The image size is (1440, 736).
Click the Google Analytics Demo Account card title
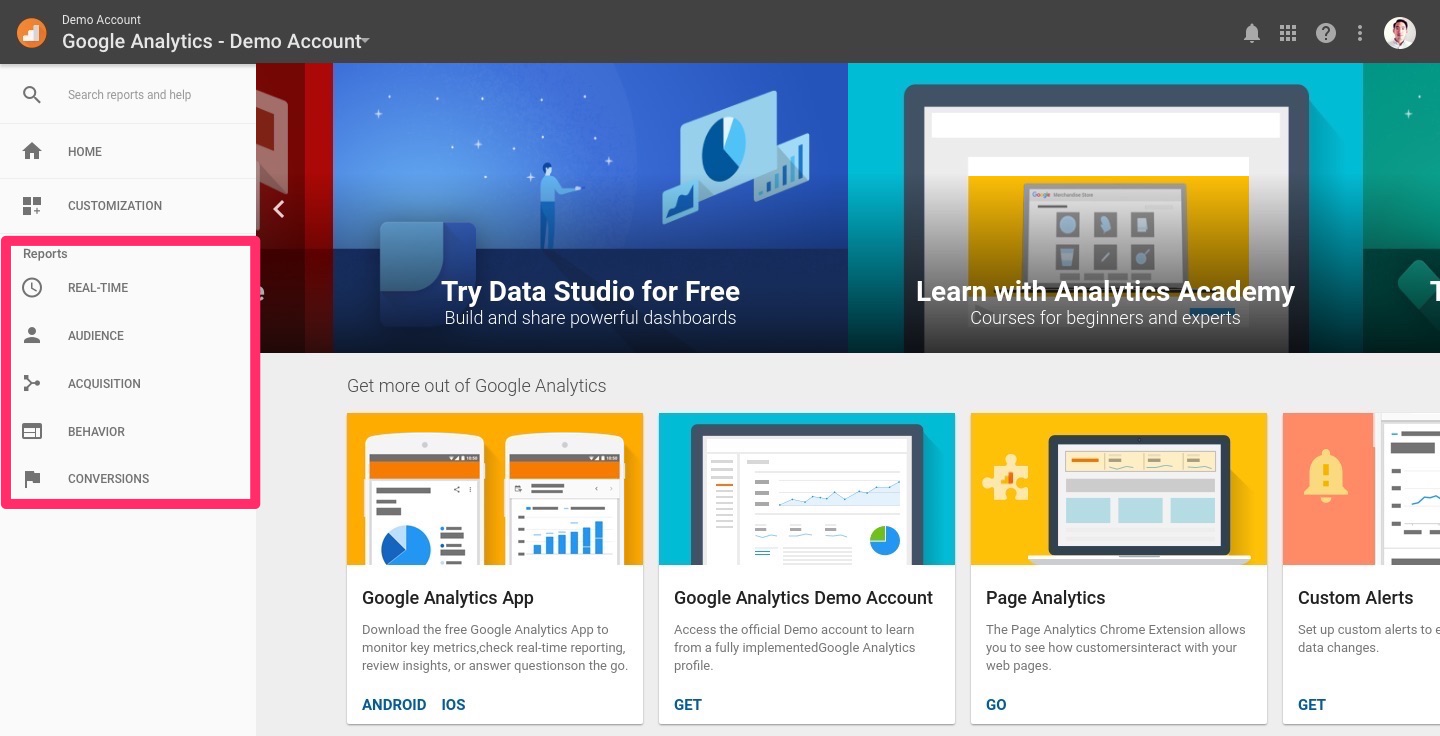click(x=803, y=598)
